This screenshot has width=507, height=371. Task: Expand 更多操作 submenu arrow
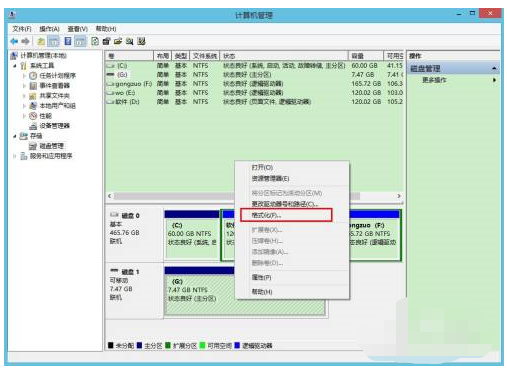point(494,80)
